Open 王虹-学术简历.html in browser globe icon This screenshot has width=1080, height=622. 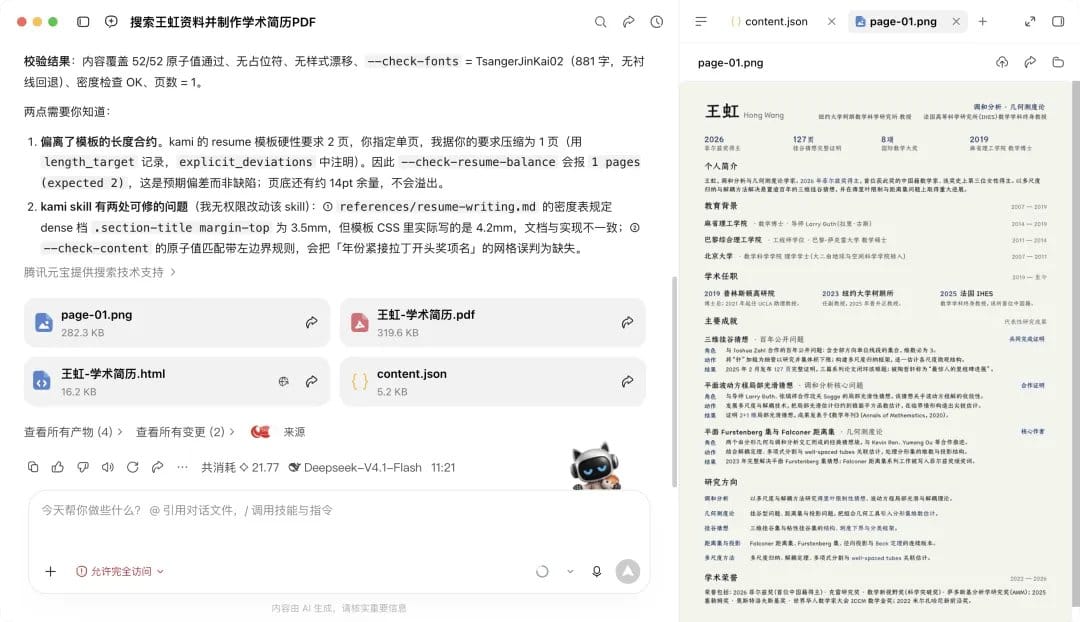[x=283, y=382]
